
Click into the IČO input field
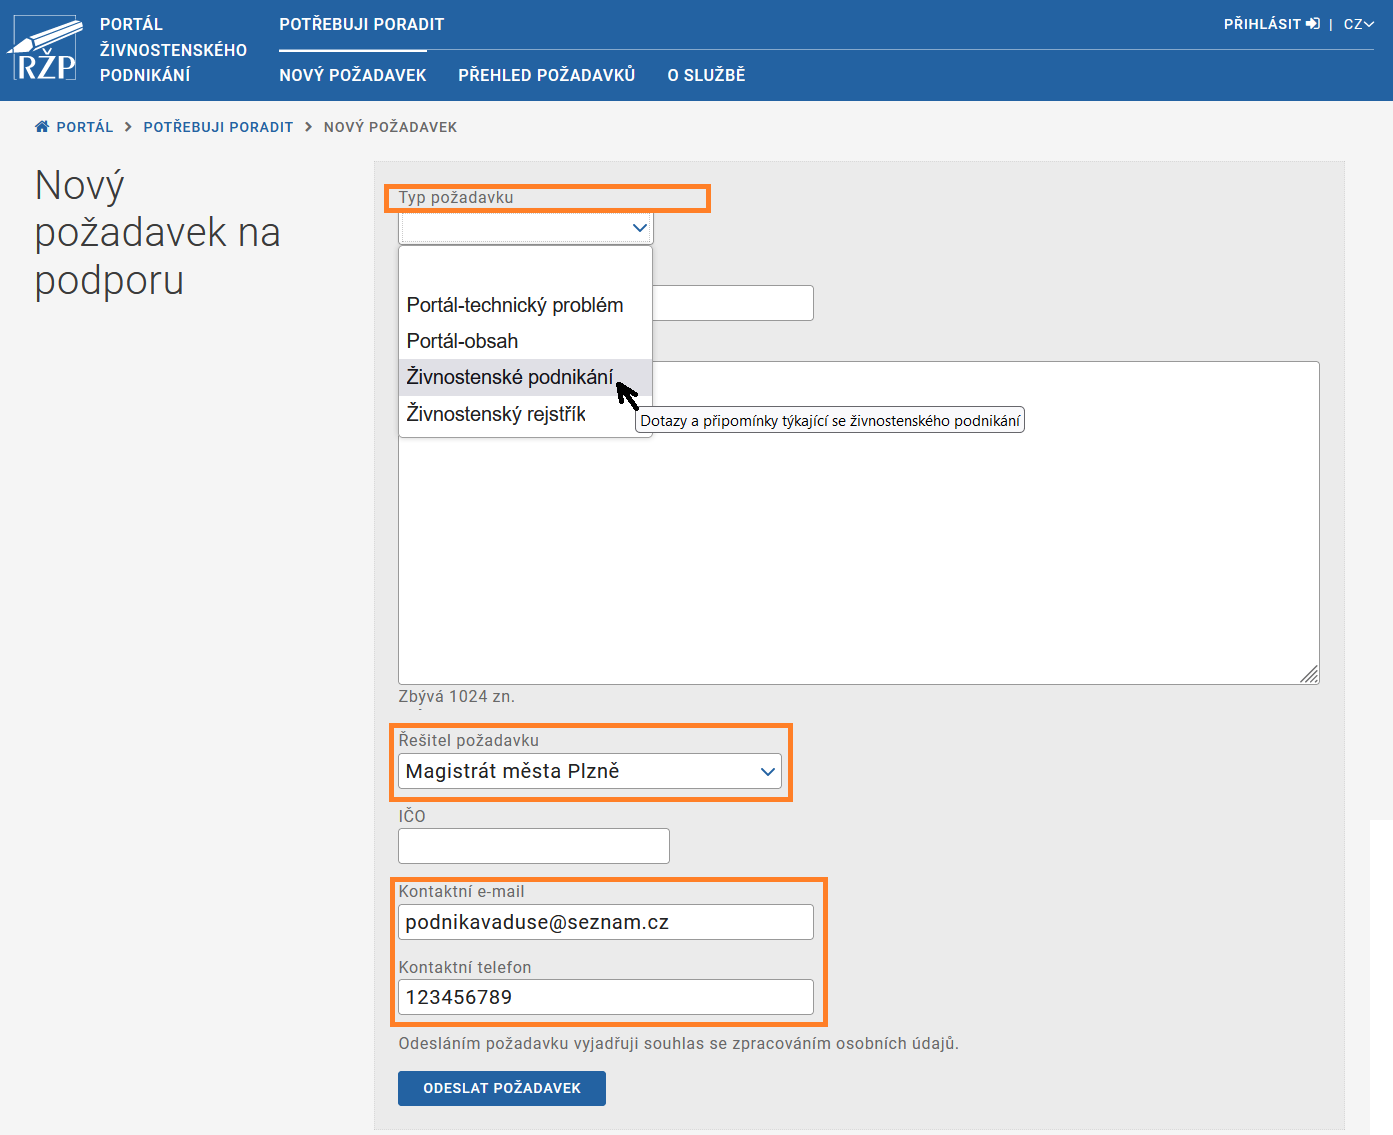[533, 846]
